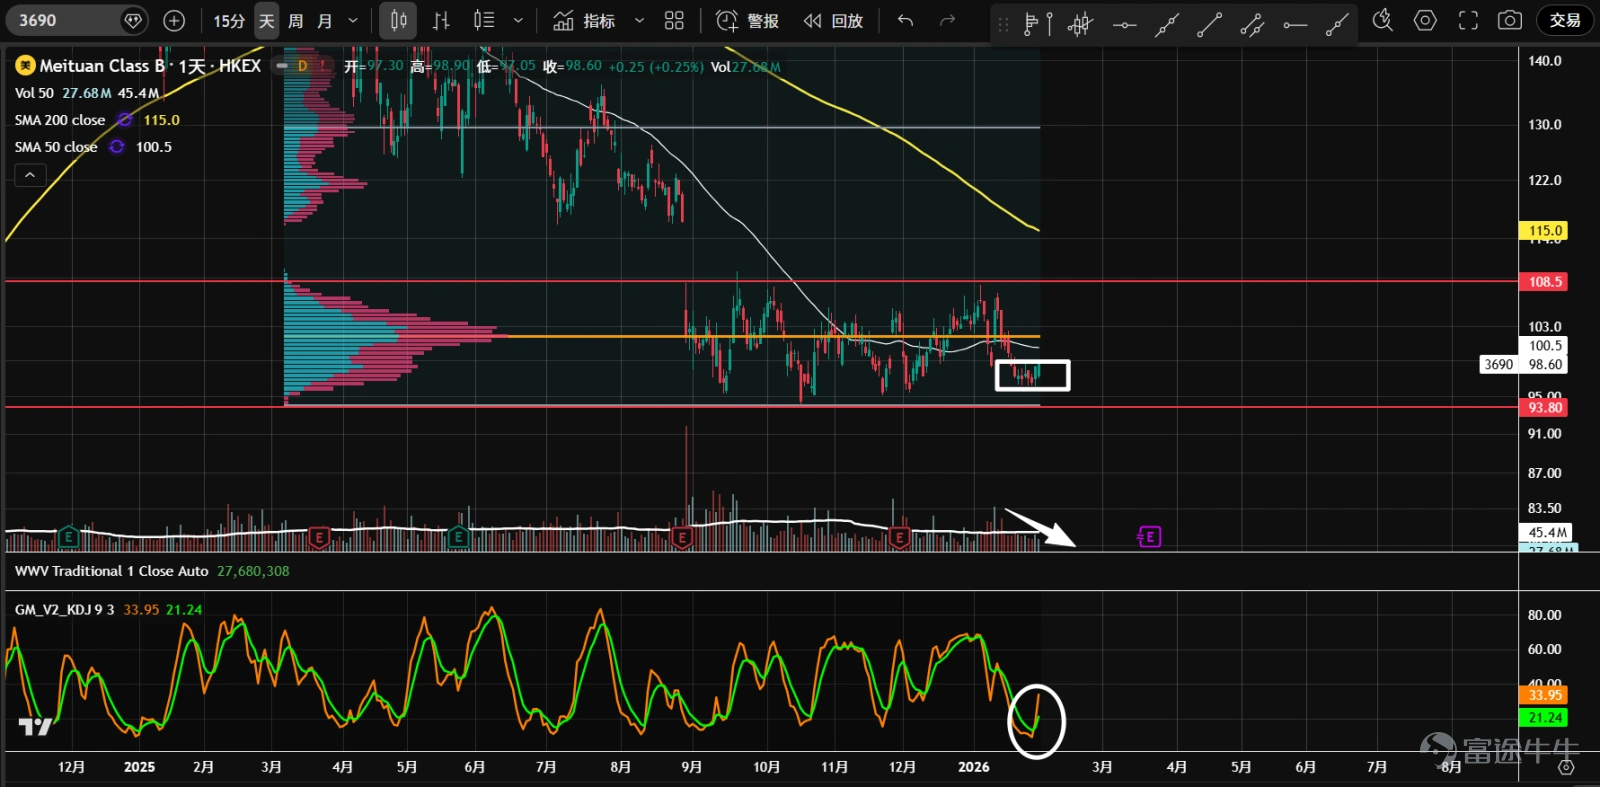
Task: Select the horizontal ray drawing tool
Action: point(1295,24)
